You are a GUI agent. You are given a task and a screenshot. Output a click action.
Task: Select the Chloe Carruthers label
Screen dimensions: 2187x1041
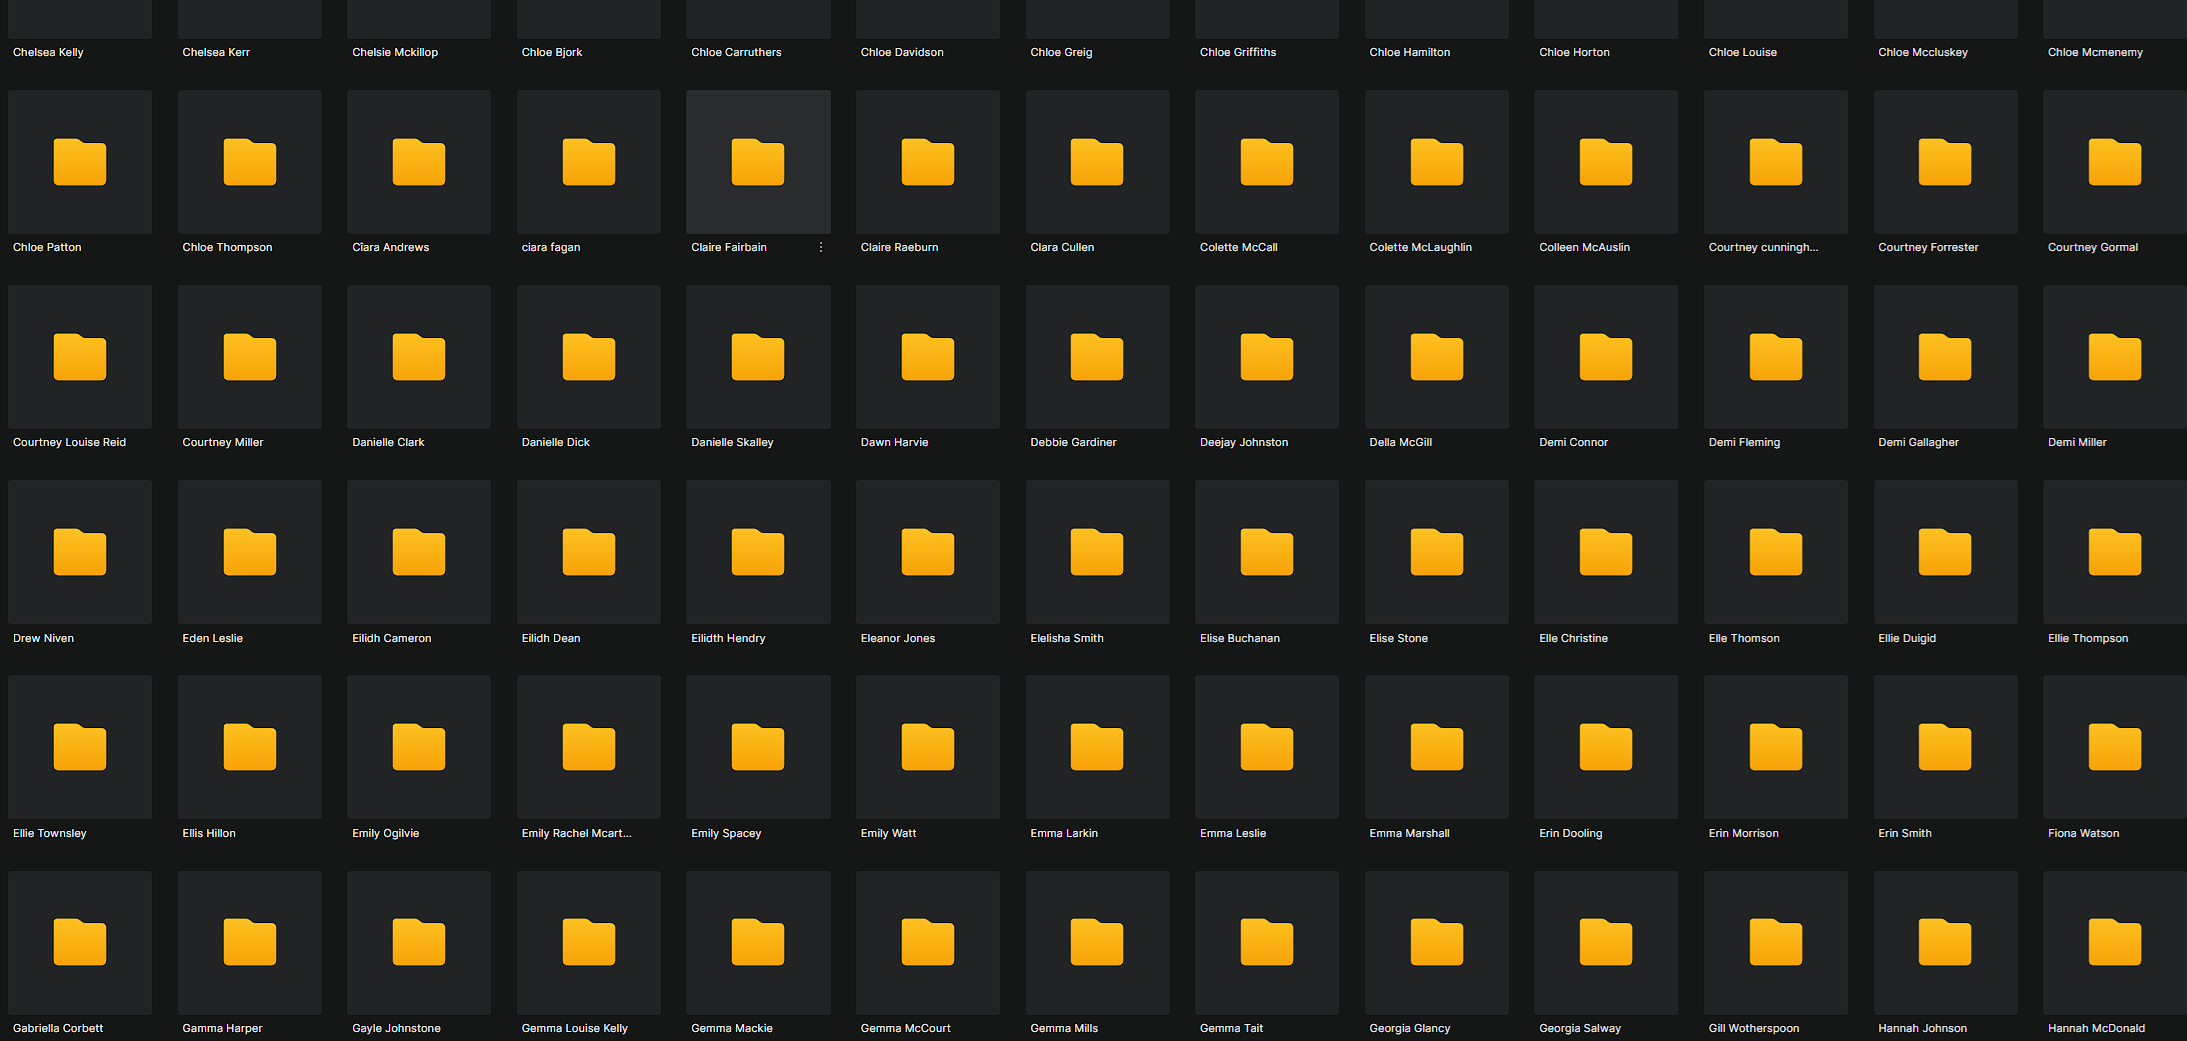click(x=736, y=52)
